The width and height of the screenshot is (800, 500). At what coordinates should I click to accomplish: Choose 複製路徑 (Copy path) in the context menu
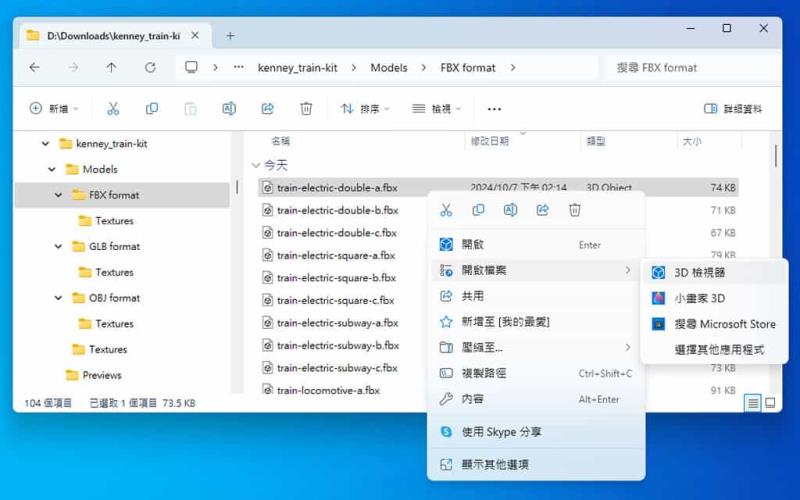pyautogui.click(x=536, y=373)
